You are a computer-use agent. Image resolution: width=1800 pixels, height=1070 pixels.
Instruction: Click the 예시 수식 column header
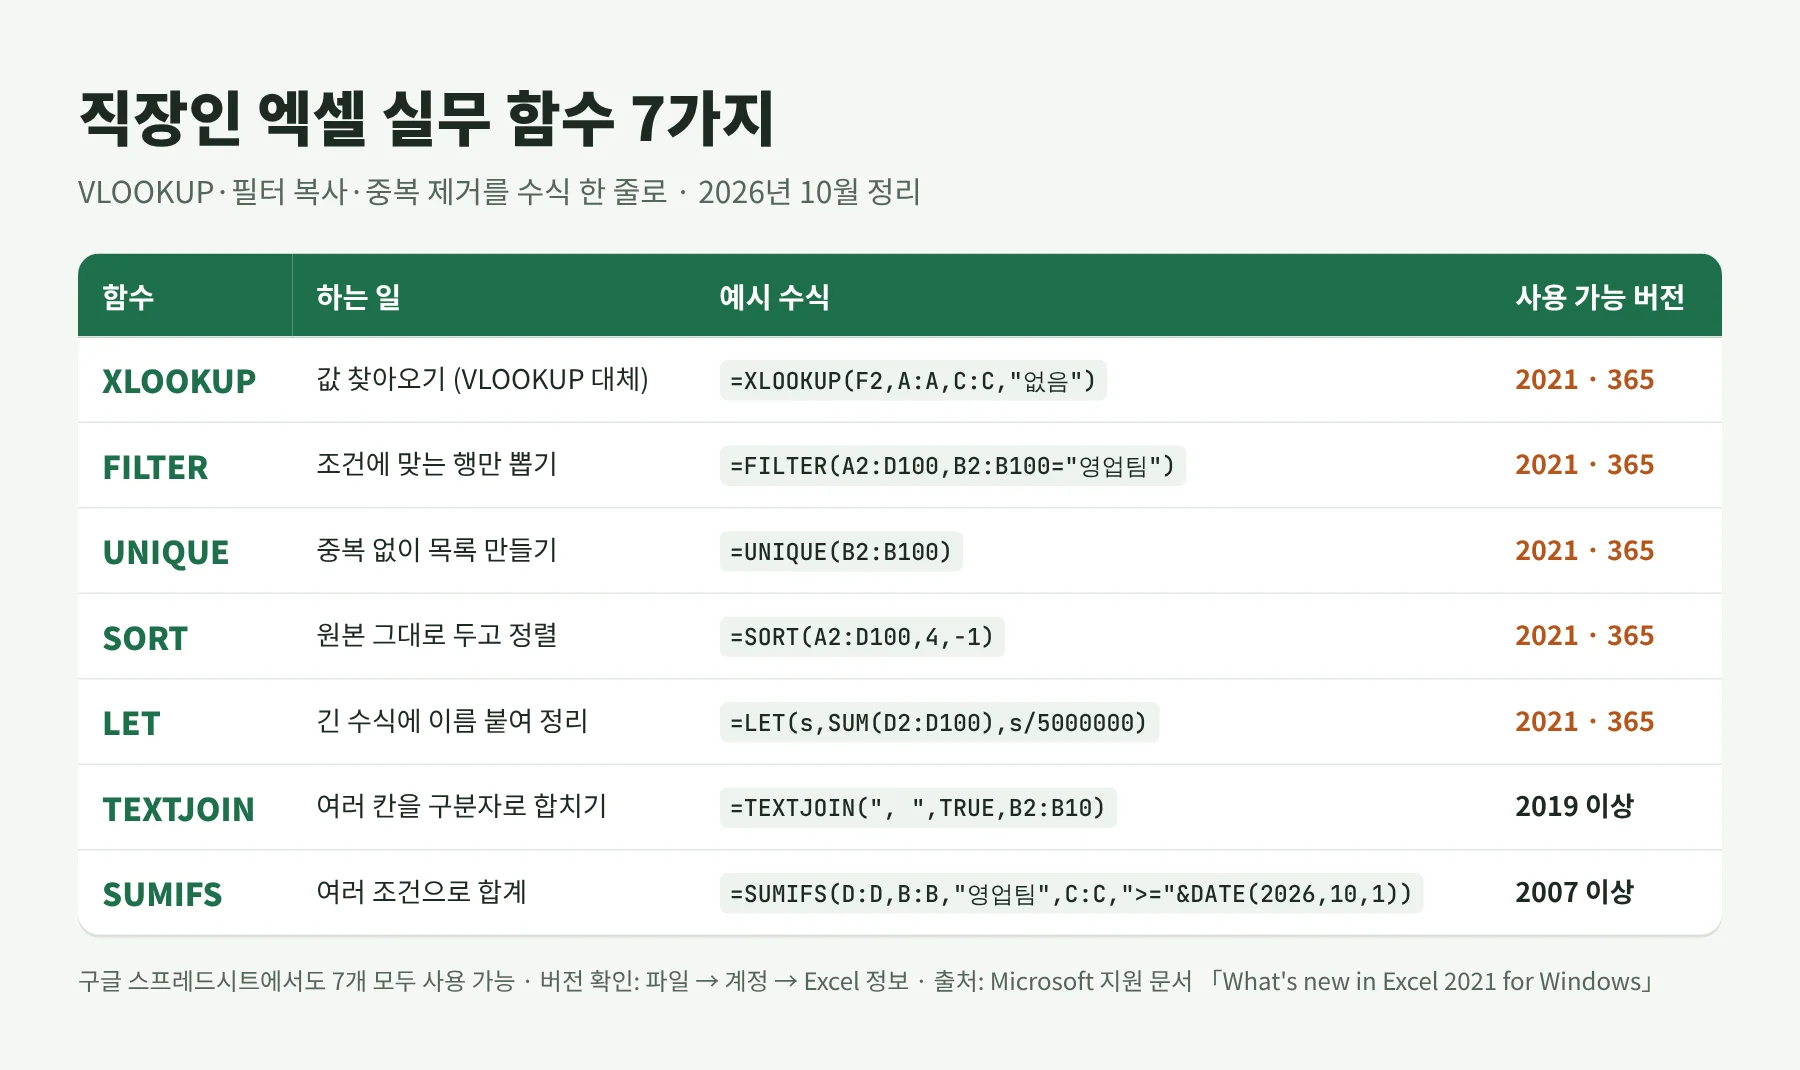click(774, 297)
